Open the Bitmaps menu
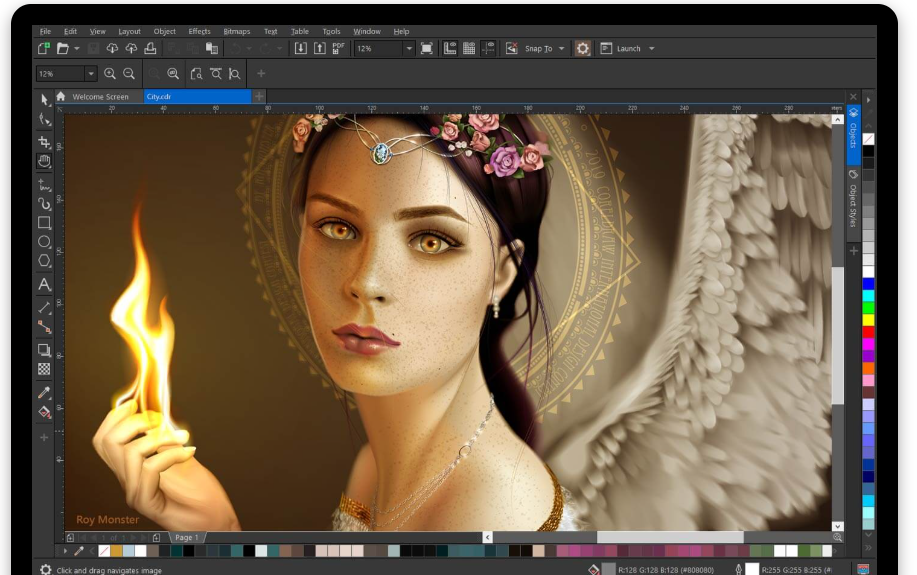 pos(237,32)
